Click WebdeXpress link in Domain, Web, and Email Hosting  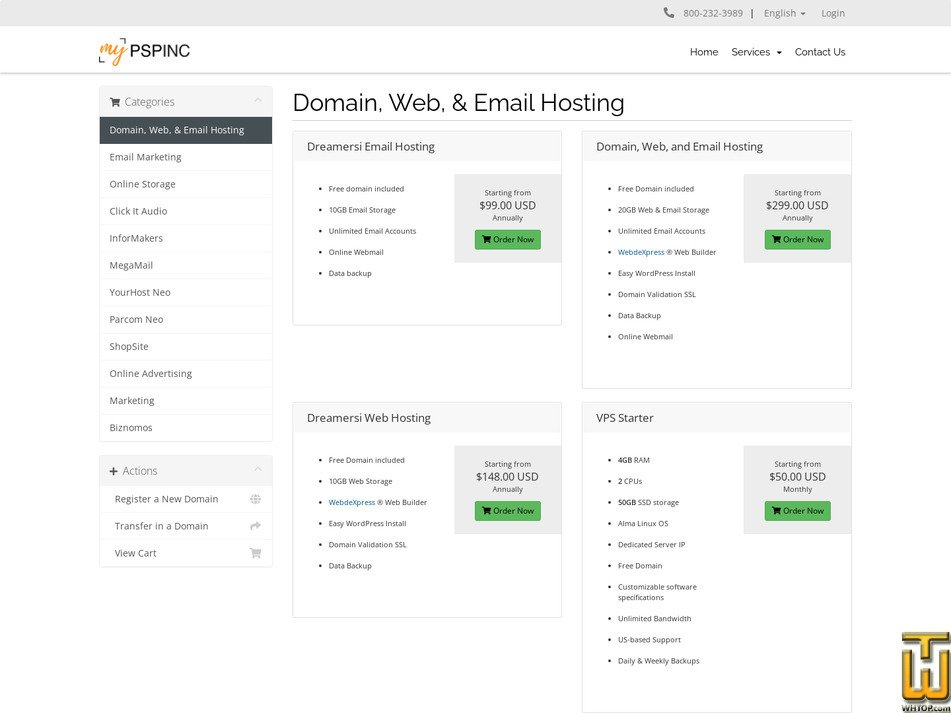[x=641, y=252]
